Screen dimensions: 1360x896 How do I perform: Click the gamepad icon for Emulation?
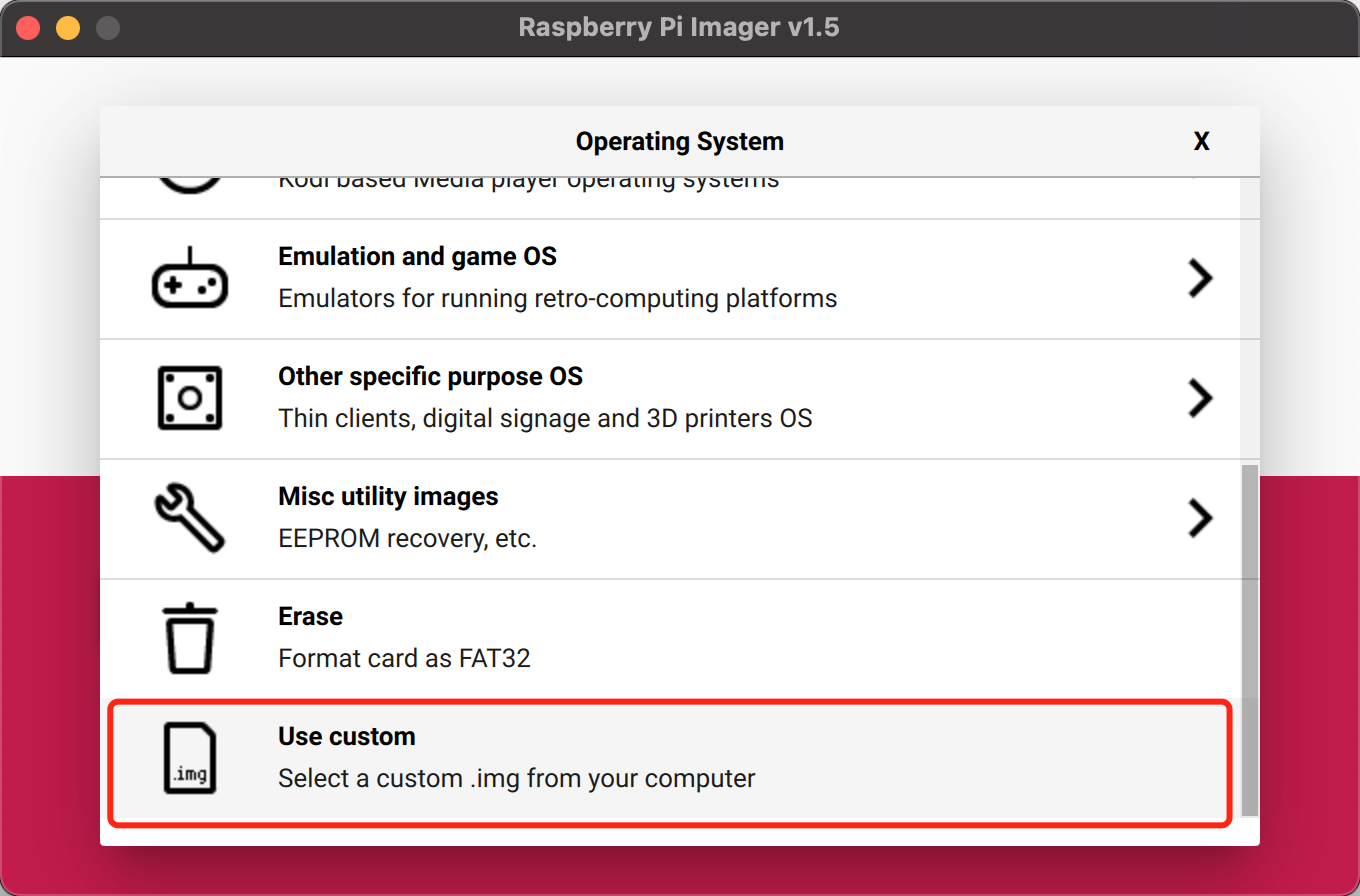tap(189, 278)
